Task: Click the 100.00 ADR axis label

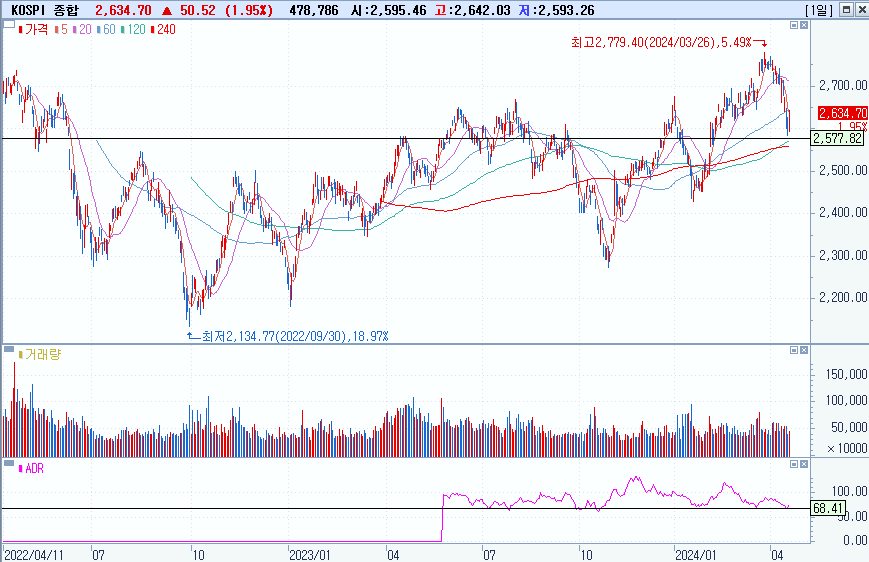Action: 850,491
